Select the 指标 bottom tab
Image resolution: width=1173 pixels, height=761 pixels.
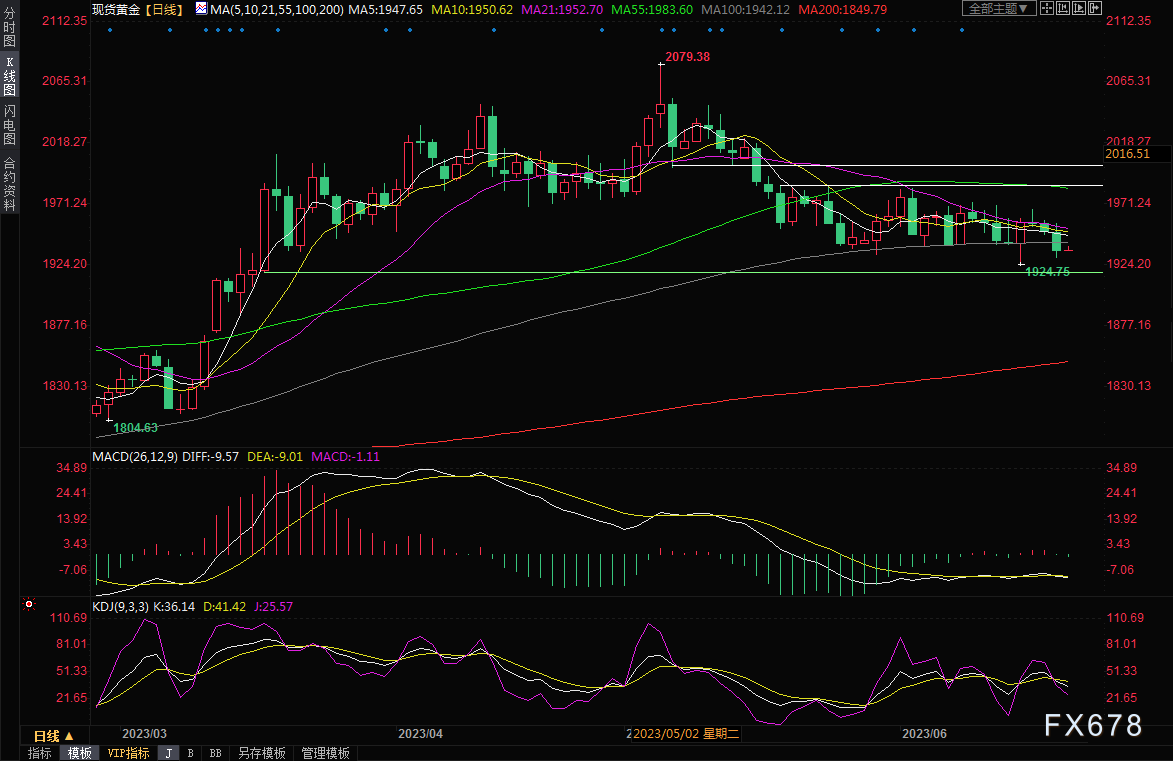coord(40,753)
